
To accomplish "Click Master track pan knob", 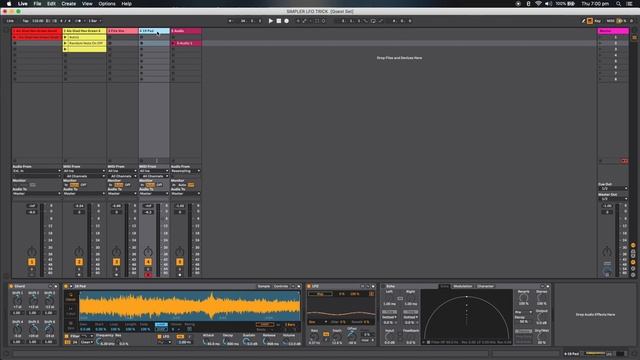I will point(607,251).
